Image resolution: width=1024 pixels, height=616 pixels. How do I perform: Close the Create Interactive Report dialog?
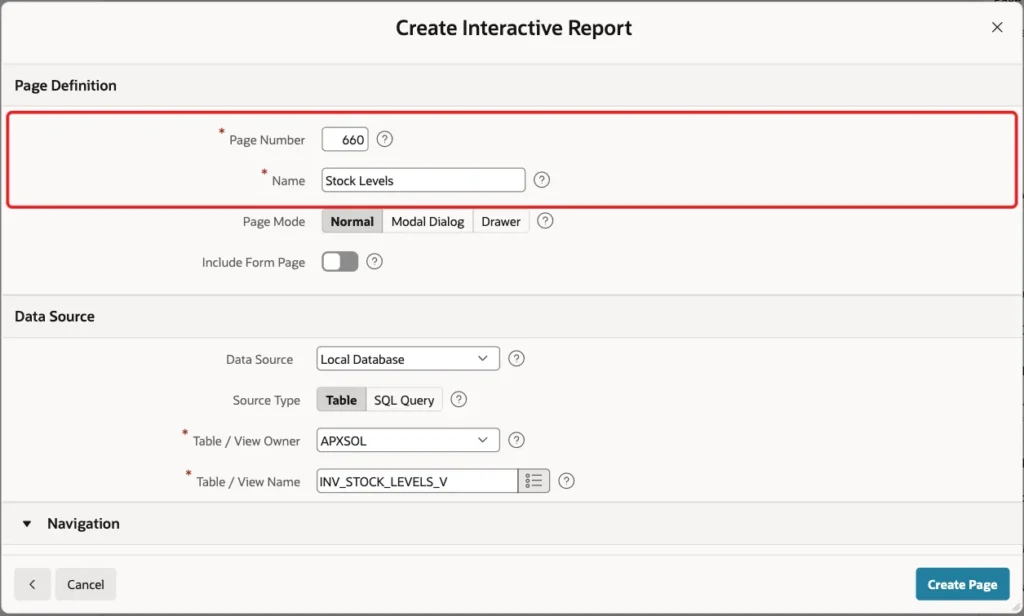click(x=997, y=27)
